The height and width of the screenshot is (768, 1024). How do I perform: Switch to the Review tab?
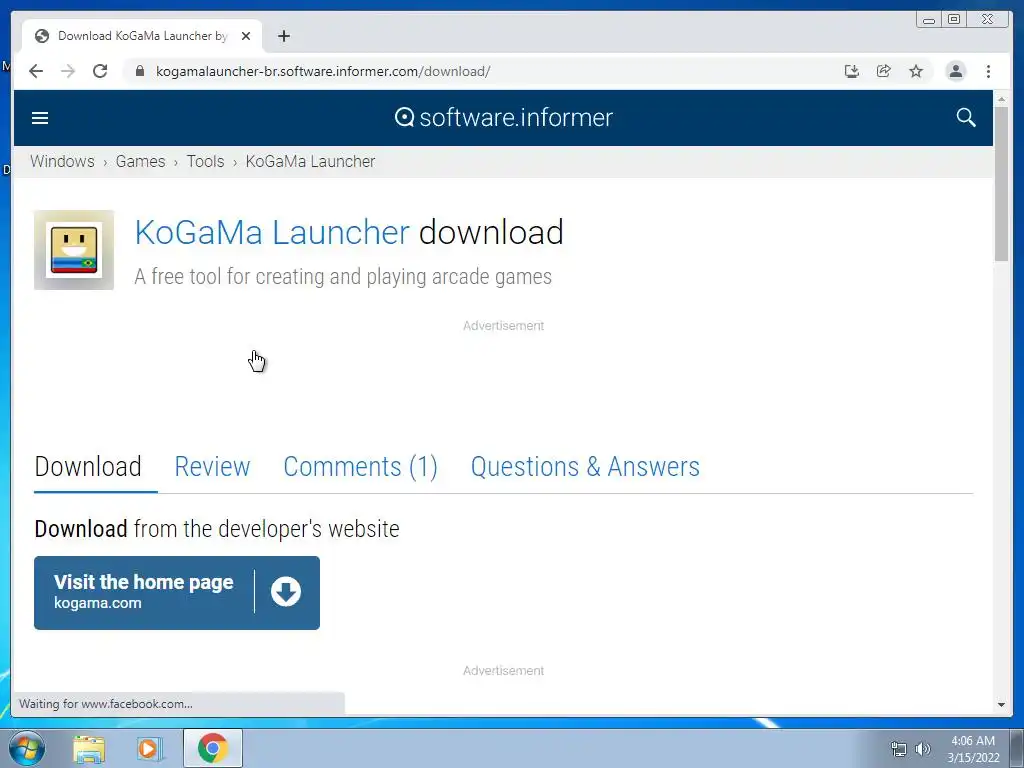[212, 467]
